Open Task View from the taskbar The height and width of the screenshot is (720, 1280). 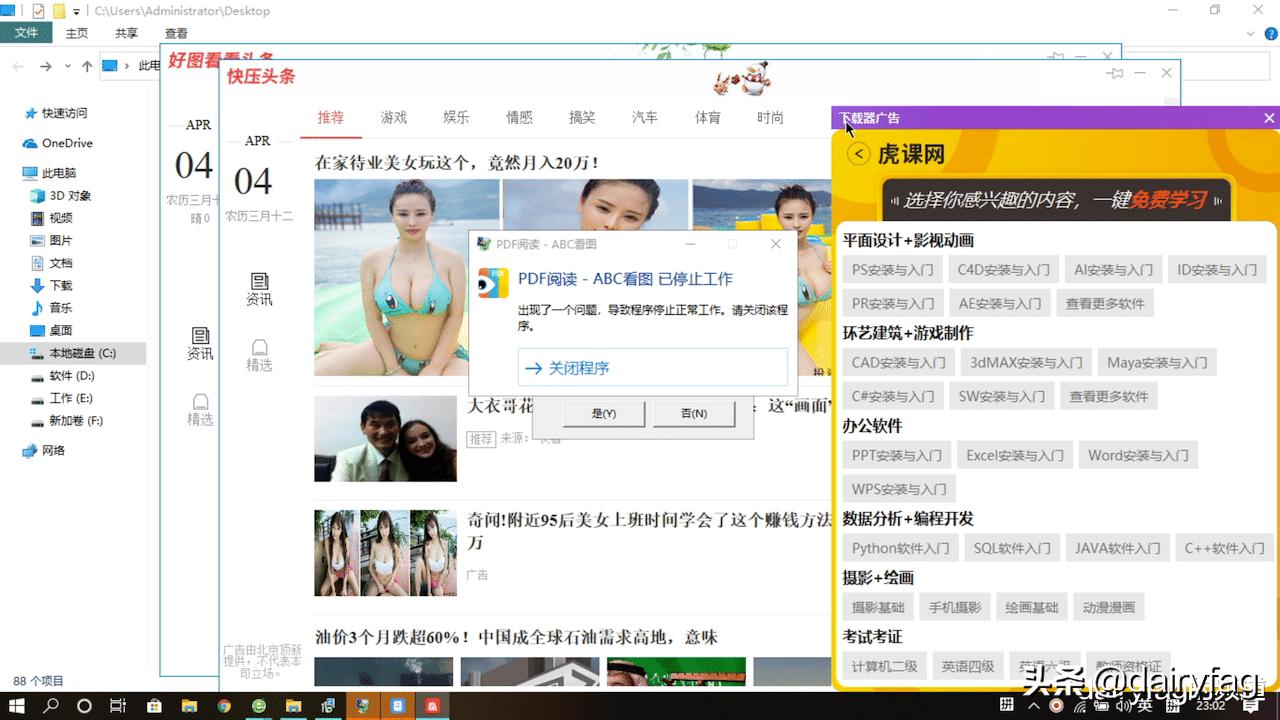[118, 705]
